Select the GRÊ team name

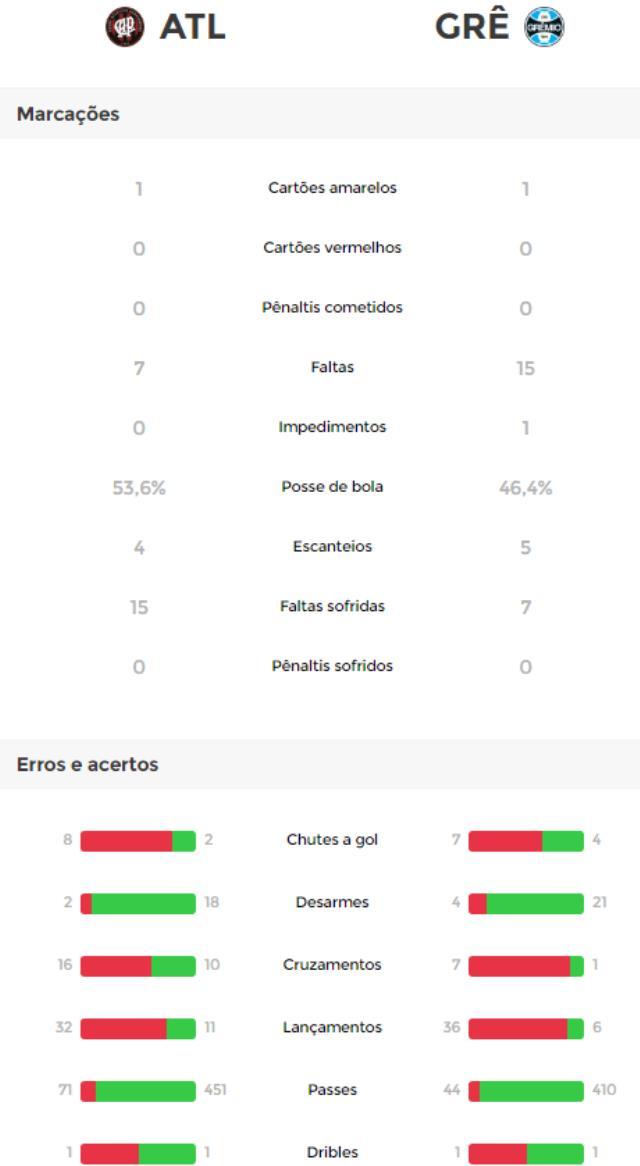pyautogui.click(x=472, y=27)
